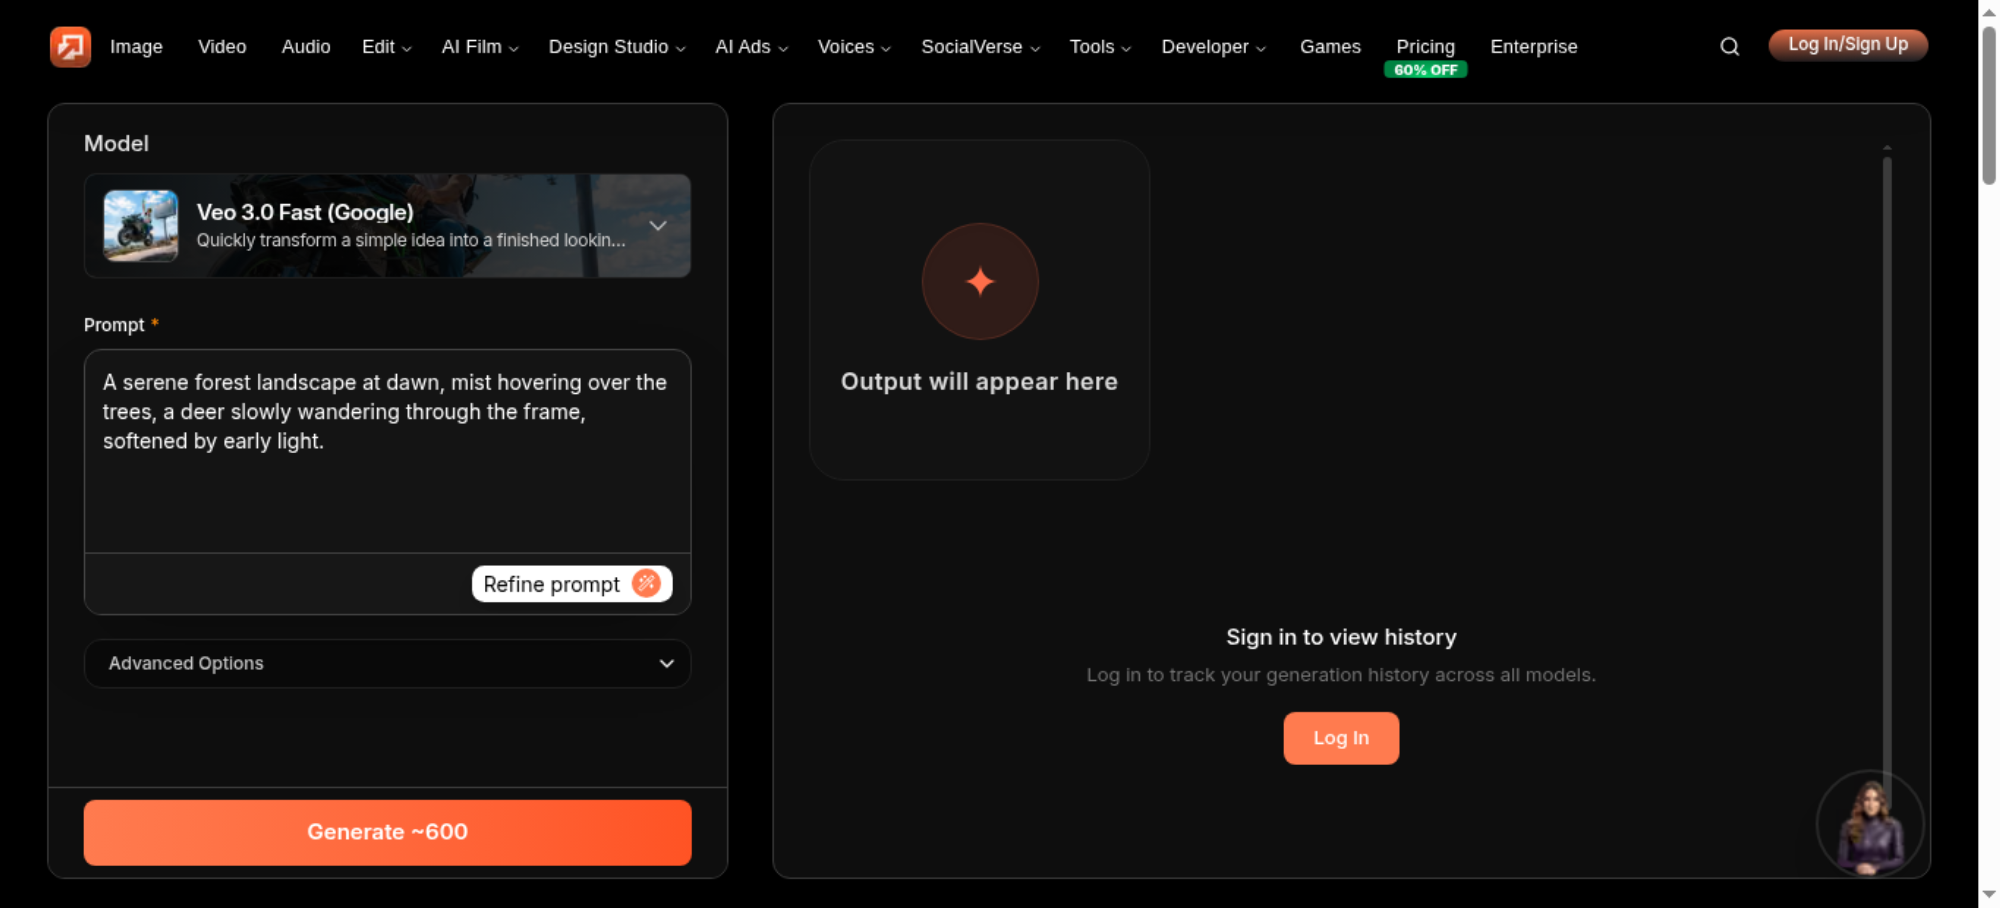Open the AI Film dropdown menu

480,47
